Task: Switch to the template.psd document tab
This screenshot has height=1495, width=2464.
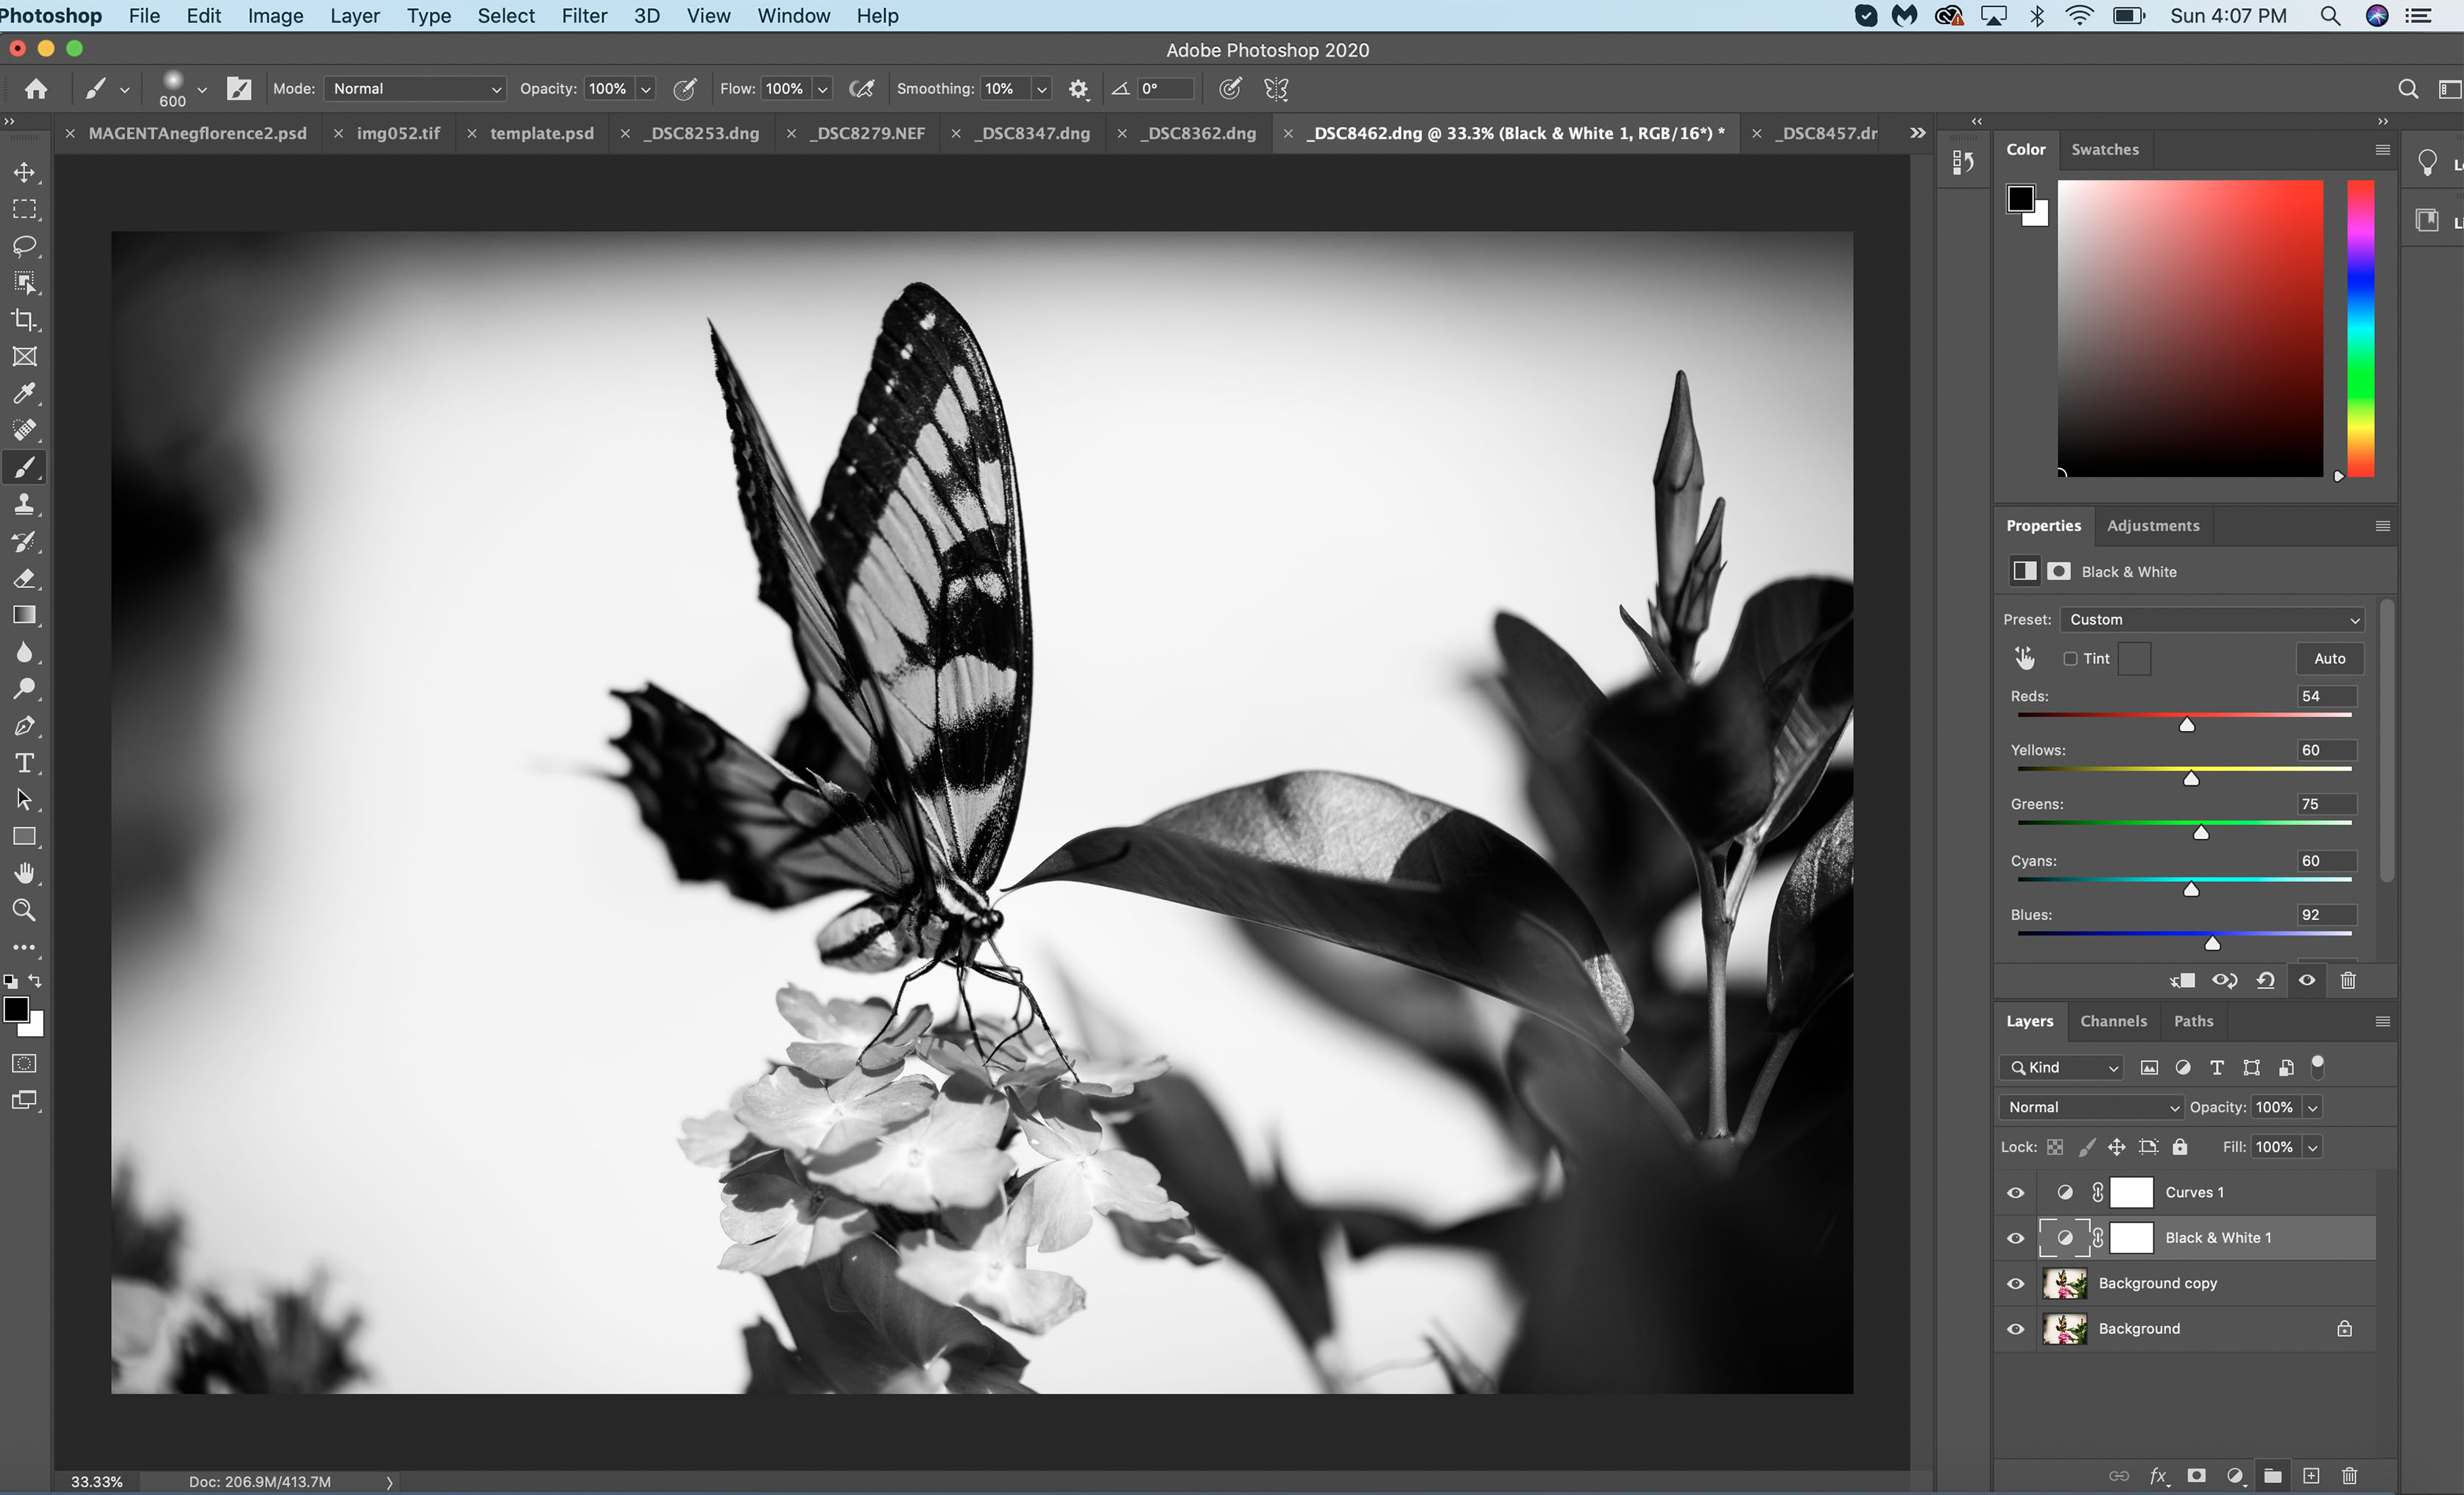Action: pos(541,133)
